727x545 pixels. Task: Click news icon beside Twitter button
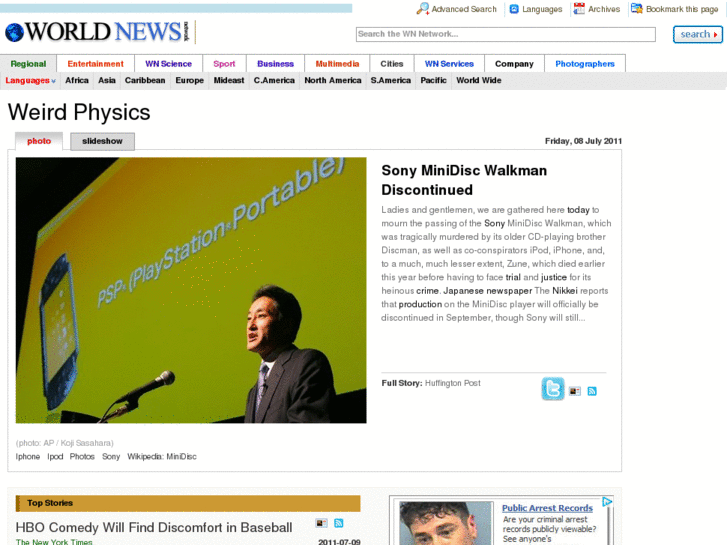575,391
